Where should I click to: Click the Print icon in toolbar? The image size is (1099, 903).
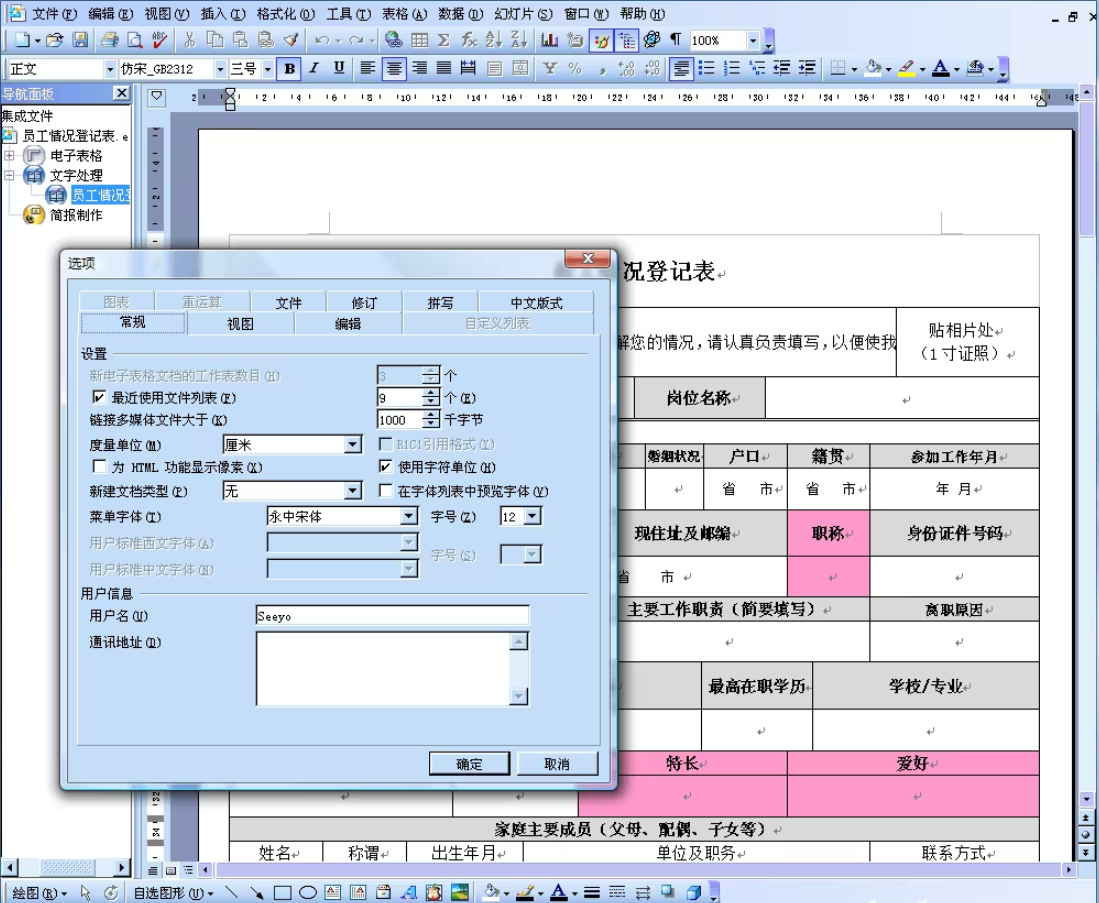[109, 40]
